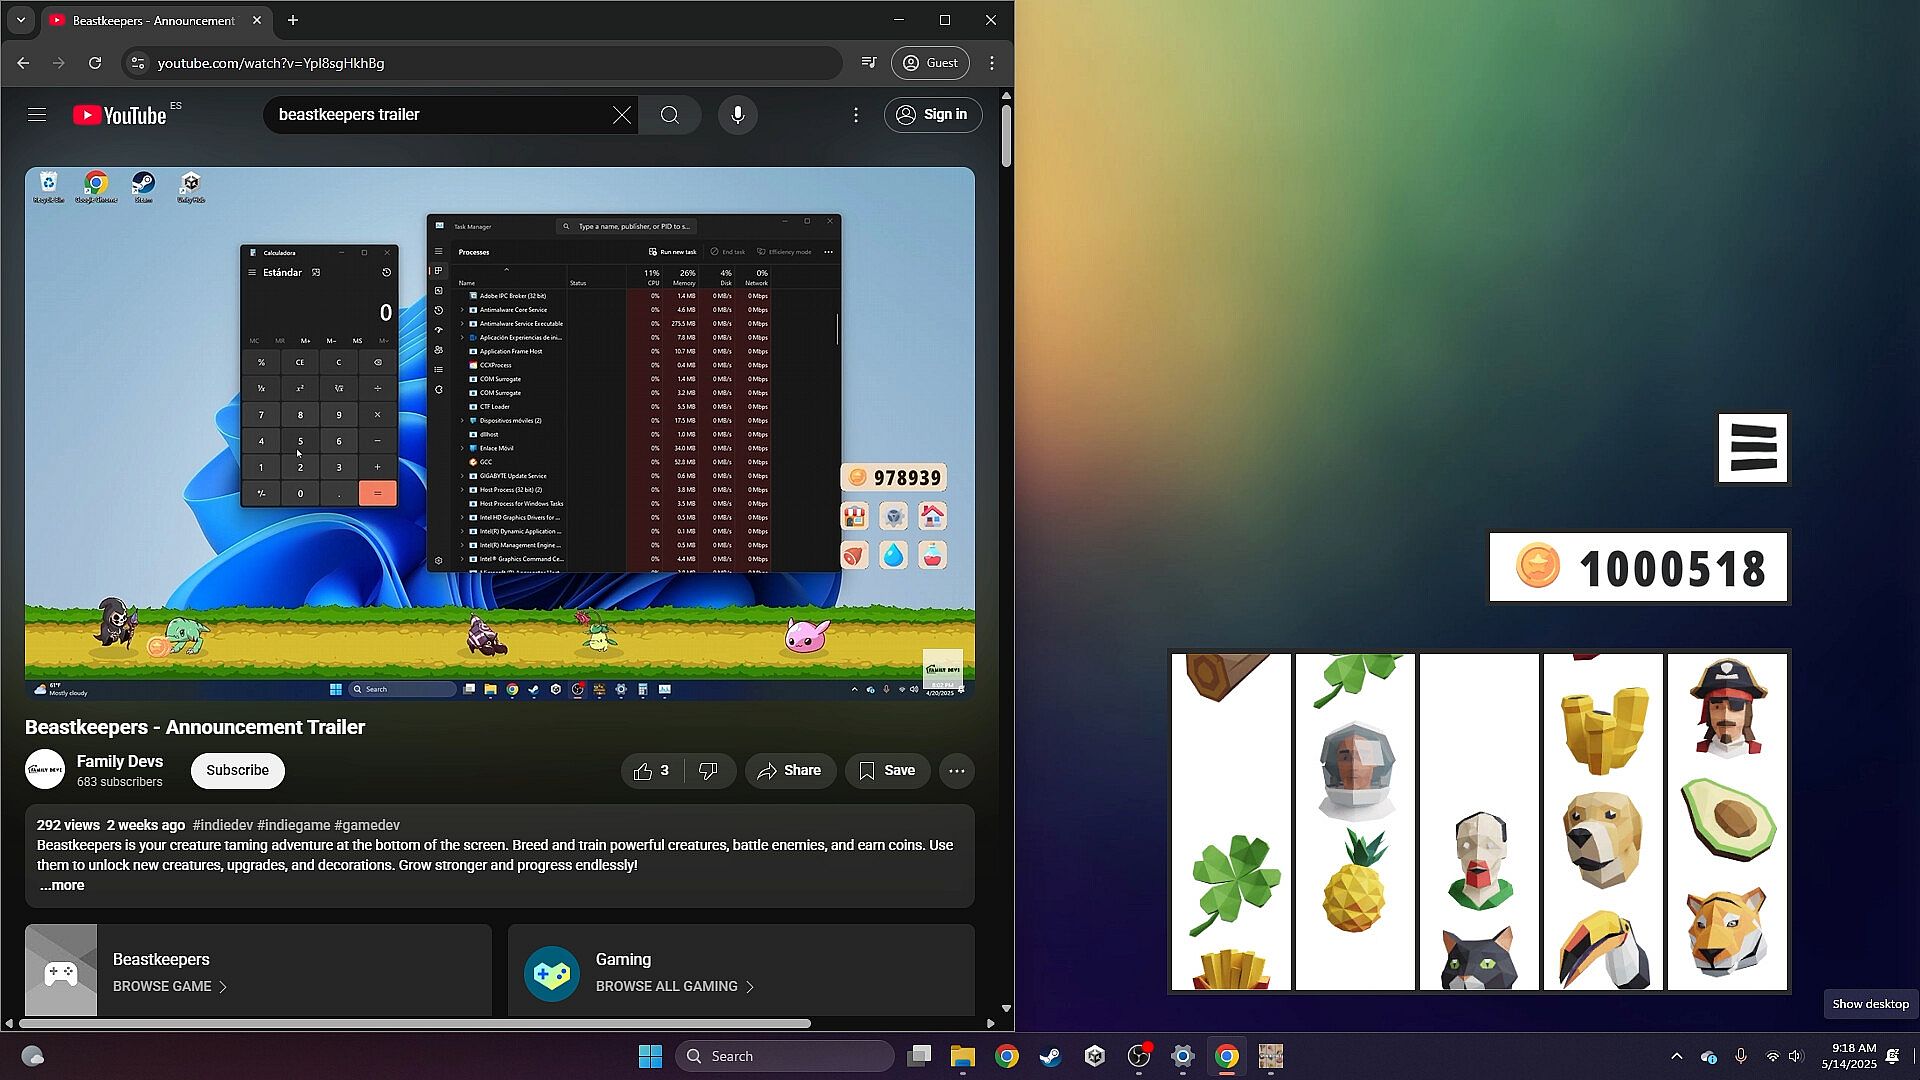Click the #indiedev hashtag link

point(222,825)
